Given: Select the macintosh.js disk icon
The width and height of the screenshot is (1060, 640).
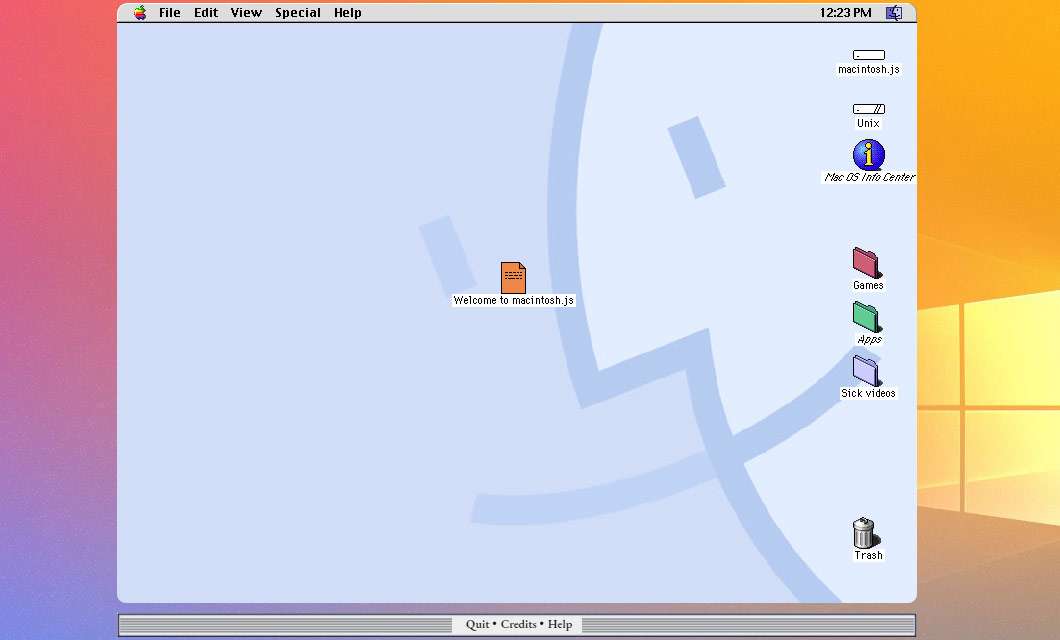Looking at the screenshot, I should pyautogui.click(x=869, y=55).
